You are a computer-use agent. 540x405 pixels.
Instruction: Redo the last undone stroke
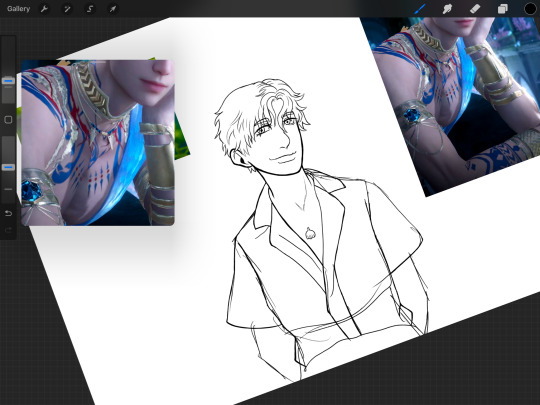click(x=8, y=230)
